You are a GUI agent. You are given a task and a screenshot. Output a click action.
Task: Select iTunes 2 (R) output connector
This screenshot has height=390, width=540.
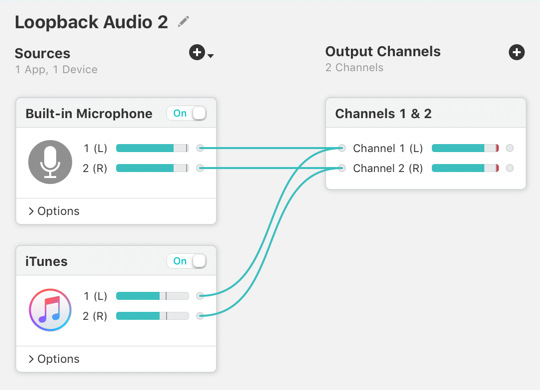[x=200, y=316]
